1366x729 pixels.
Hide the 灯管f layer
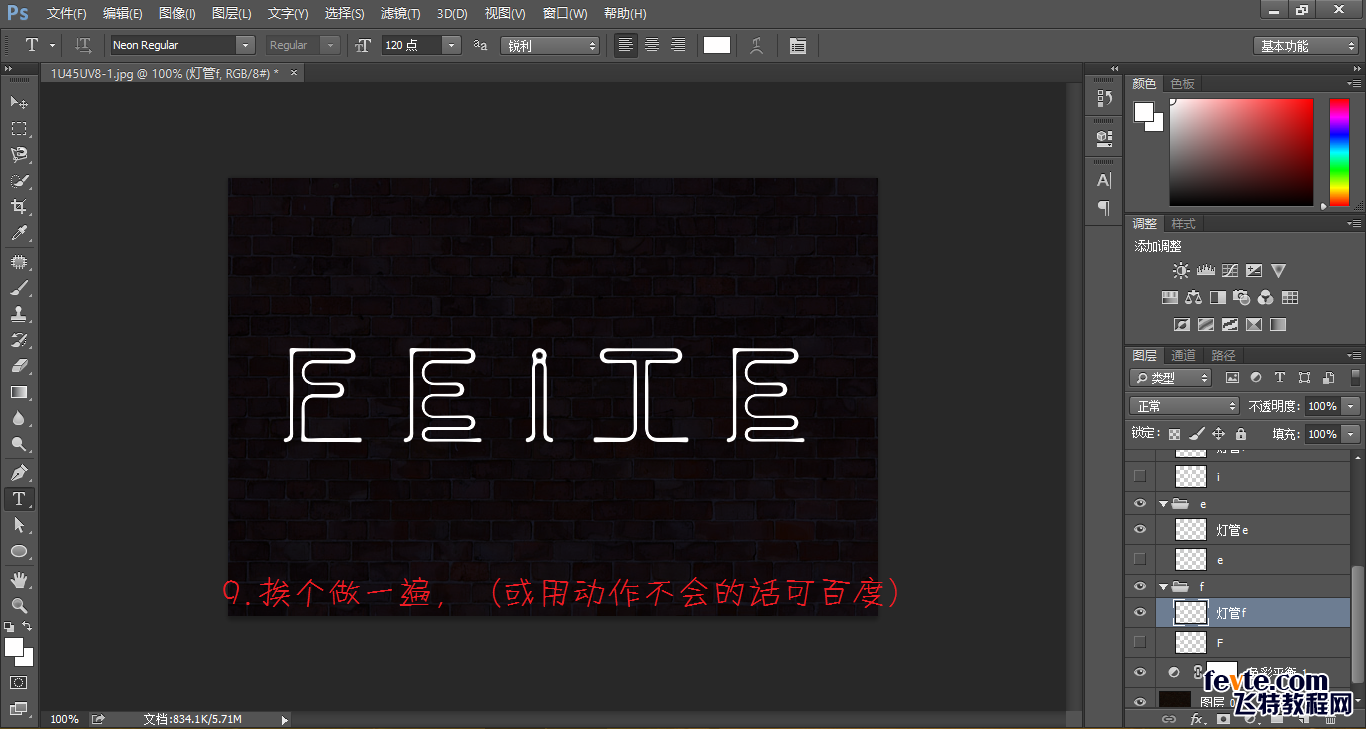pos(1139,612)
